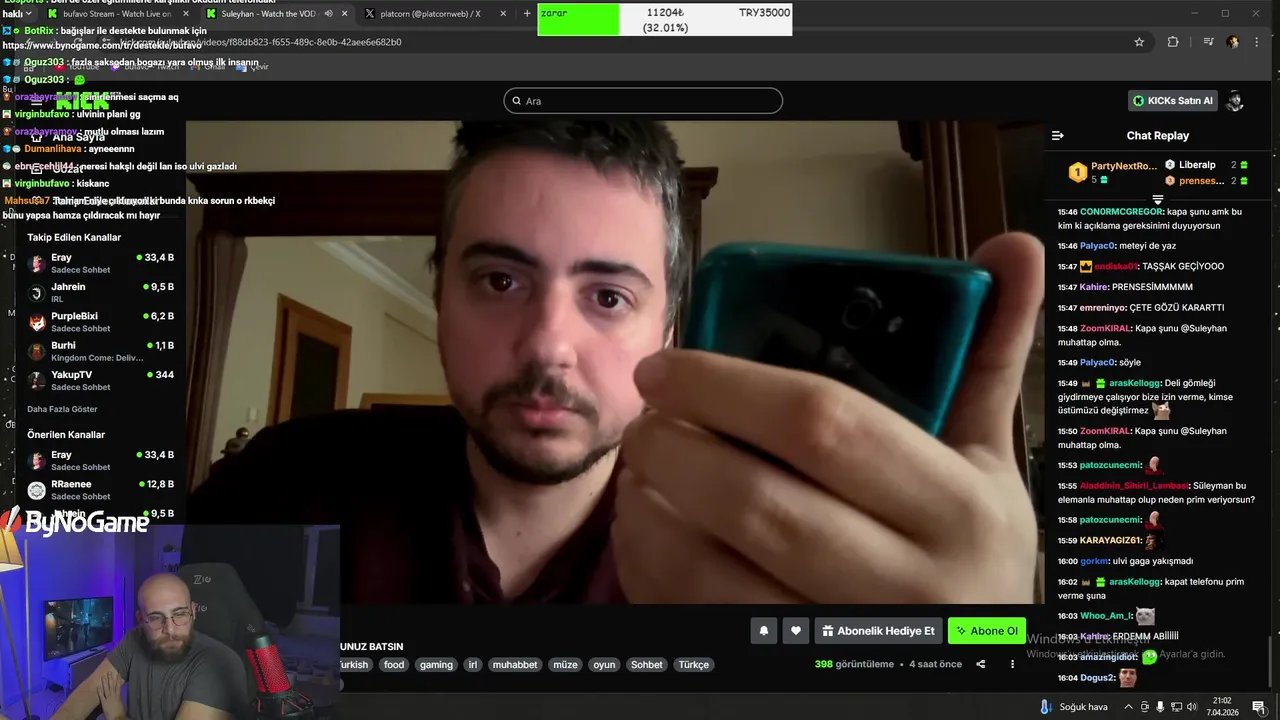
Task: Close the platcorn X browser tab
Action: 503,14
